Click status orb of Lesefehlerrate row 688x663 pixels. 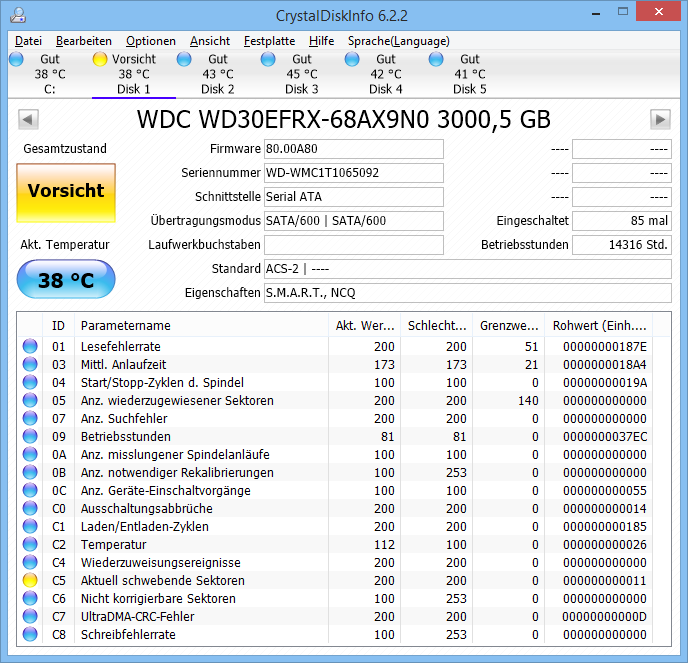click(x=30, y=346)
